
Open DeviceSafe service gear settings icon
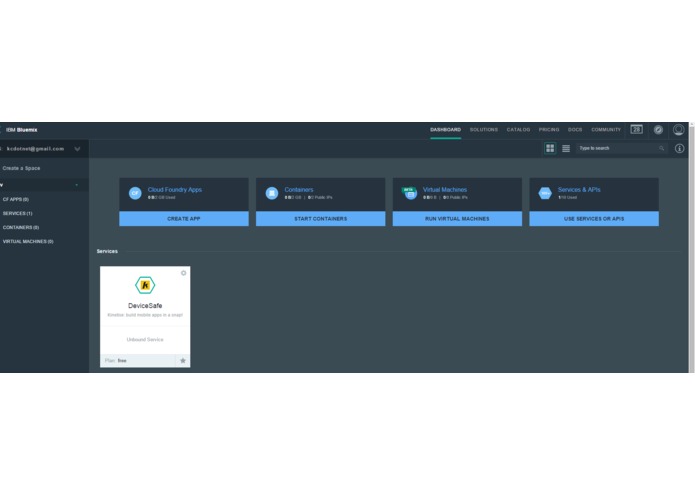pyautogui.click(x=183, y=273)
